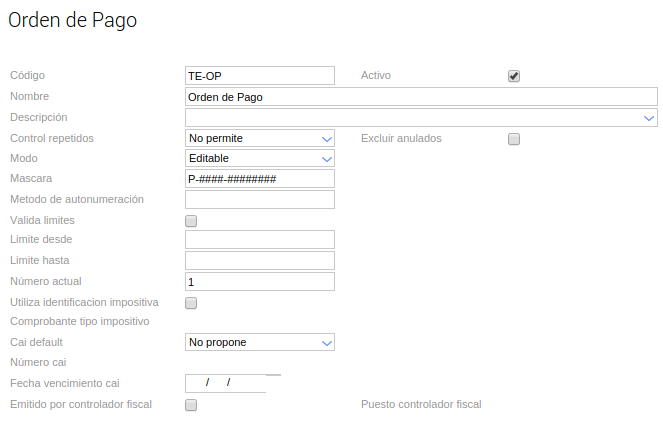Focus the Limite hasta input box
The width and height of the screenshot is (663, 427).
tap(259, 261)
